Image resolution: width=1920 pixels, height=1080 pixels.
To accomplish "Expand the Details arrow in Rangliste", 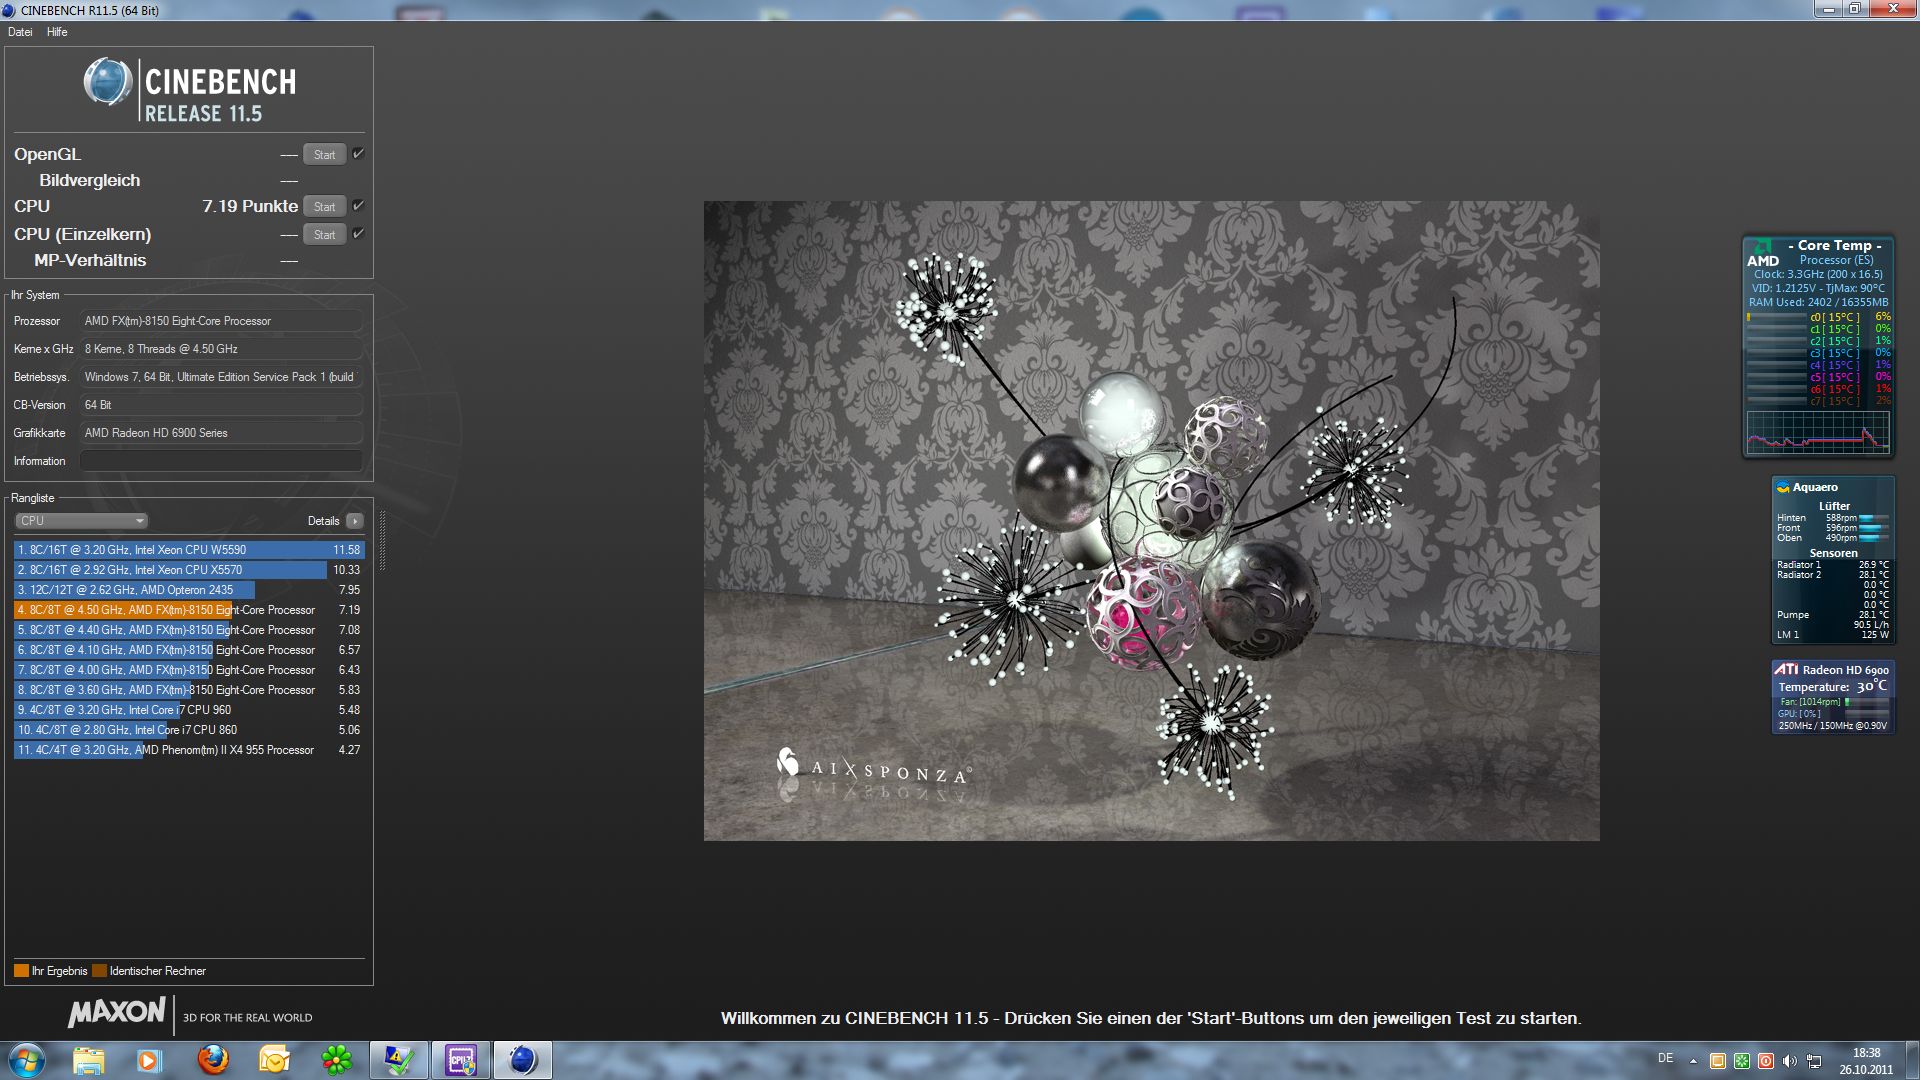I will click(355, 521).
